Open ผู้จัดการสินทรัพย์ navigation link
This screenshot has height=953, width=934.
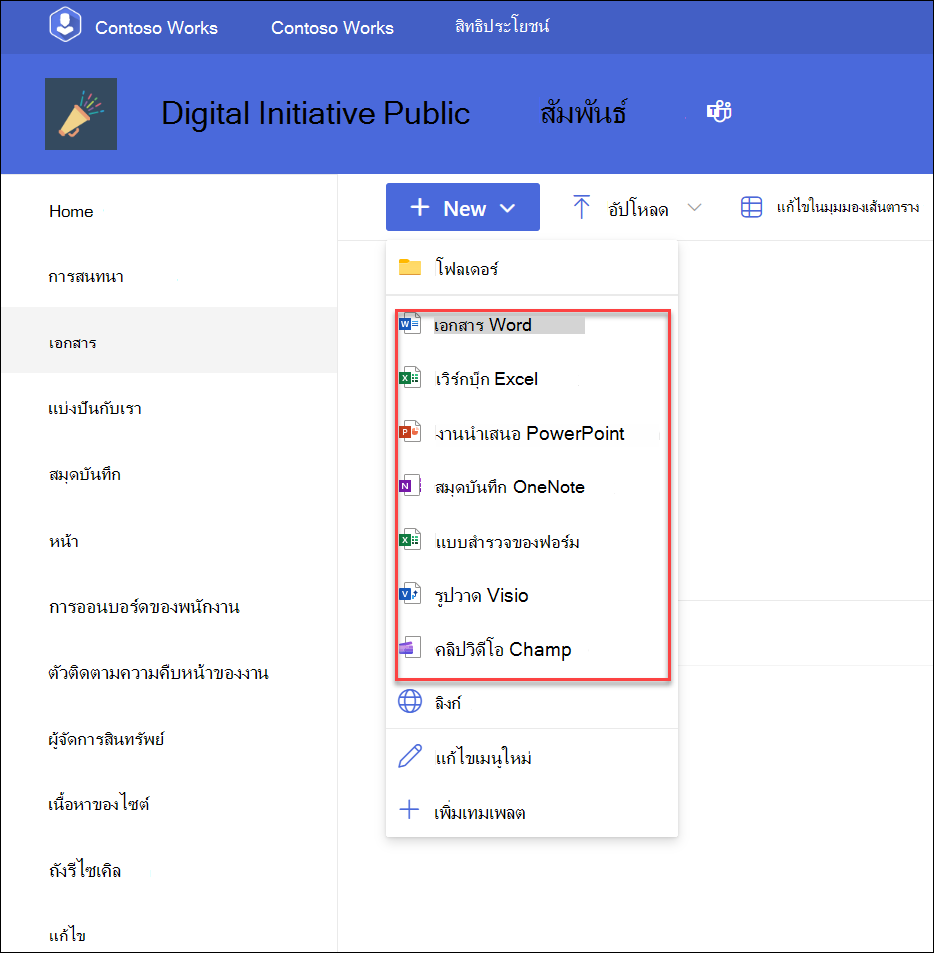point(106,738)
